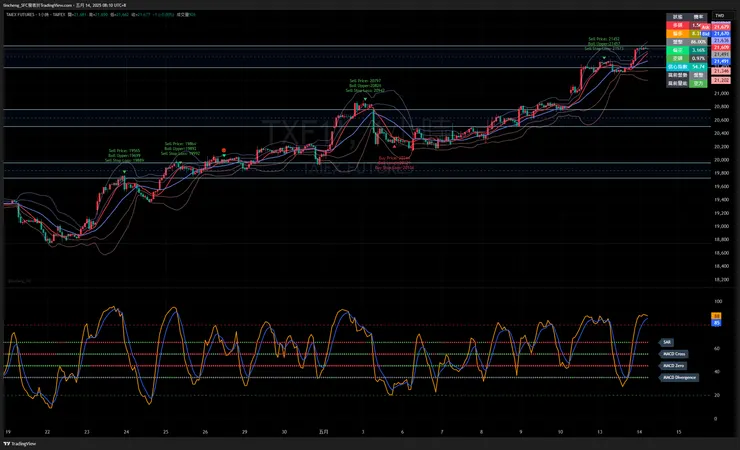Click the oscillator blue value tag 85

tap(716, 323)
